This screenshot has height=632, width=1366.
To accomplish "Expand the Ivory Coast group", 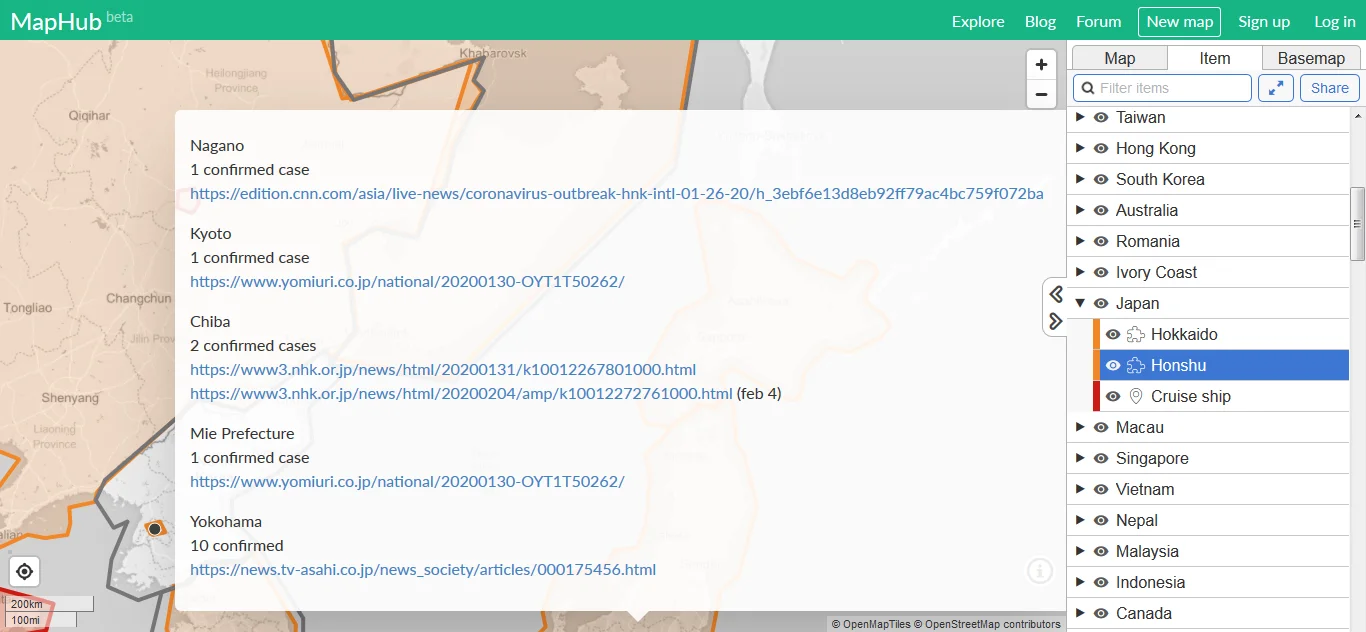I will click(1080, 272).
